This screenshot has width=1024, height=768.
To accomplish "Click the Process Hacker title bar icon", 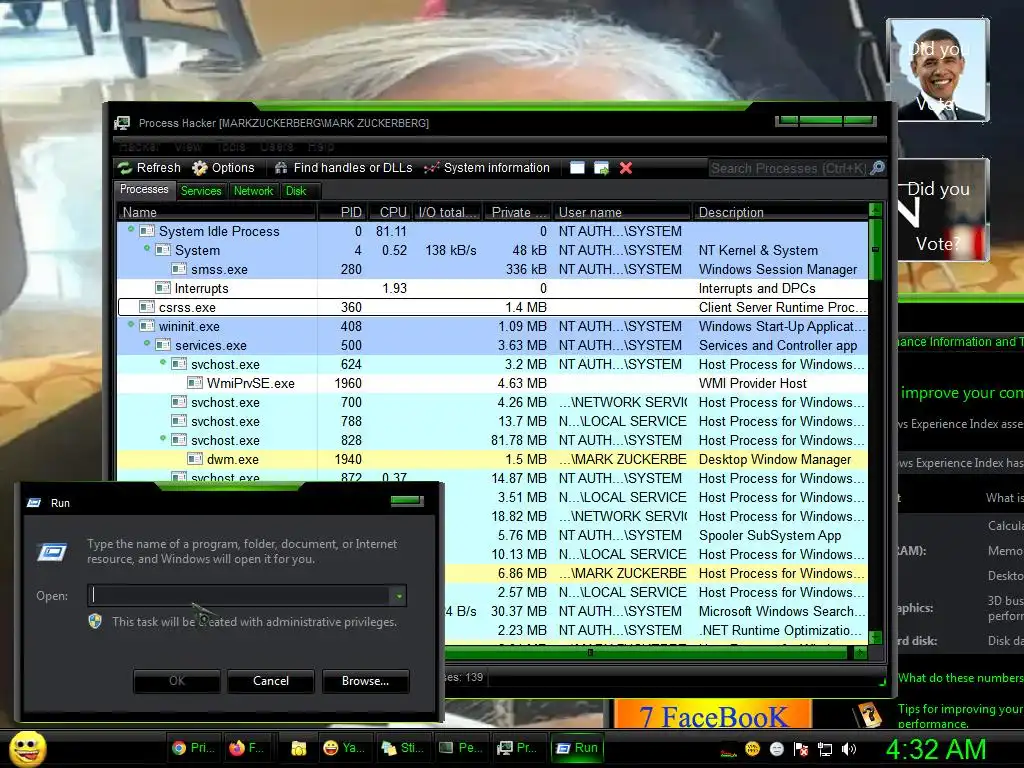I will click(122, 123).
